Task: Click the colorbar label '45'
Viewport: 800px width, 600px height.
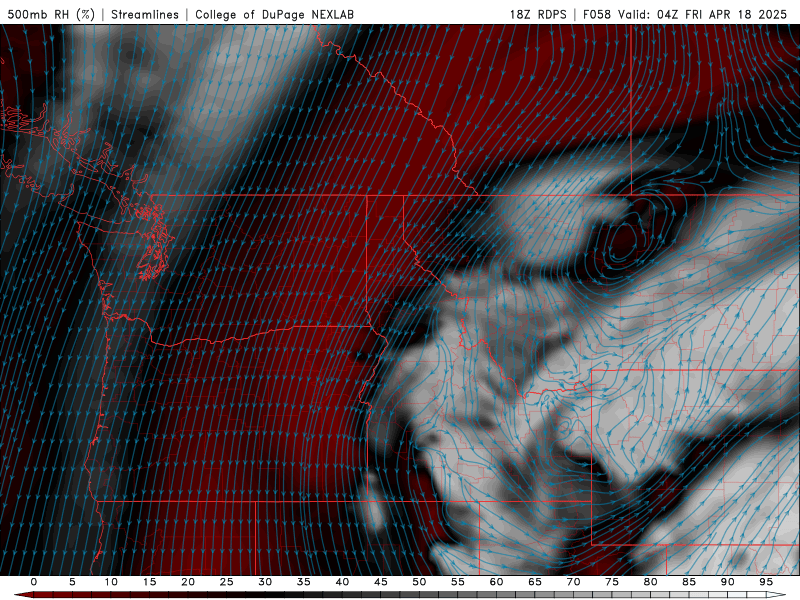Action: 381,582
